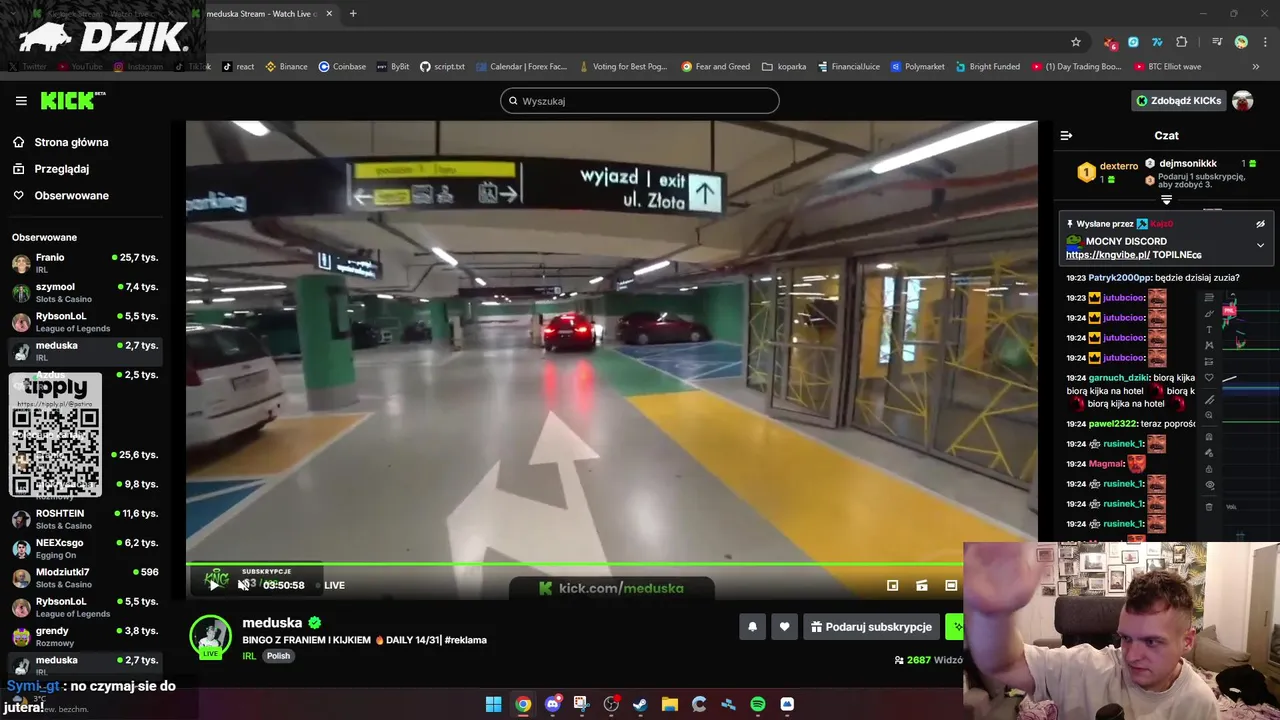Viewport: 1280px width, 720px height.
Task: Open ROSHTEIN's channel in sidebar
Action: click(x=85, y=519)
